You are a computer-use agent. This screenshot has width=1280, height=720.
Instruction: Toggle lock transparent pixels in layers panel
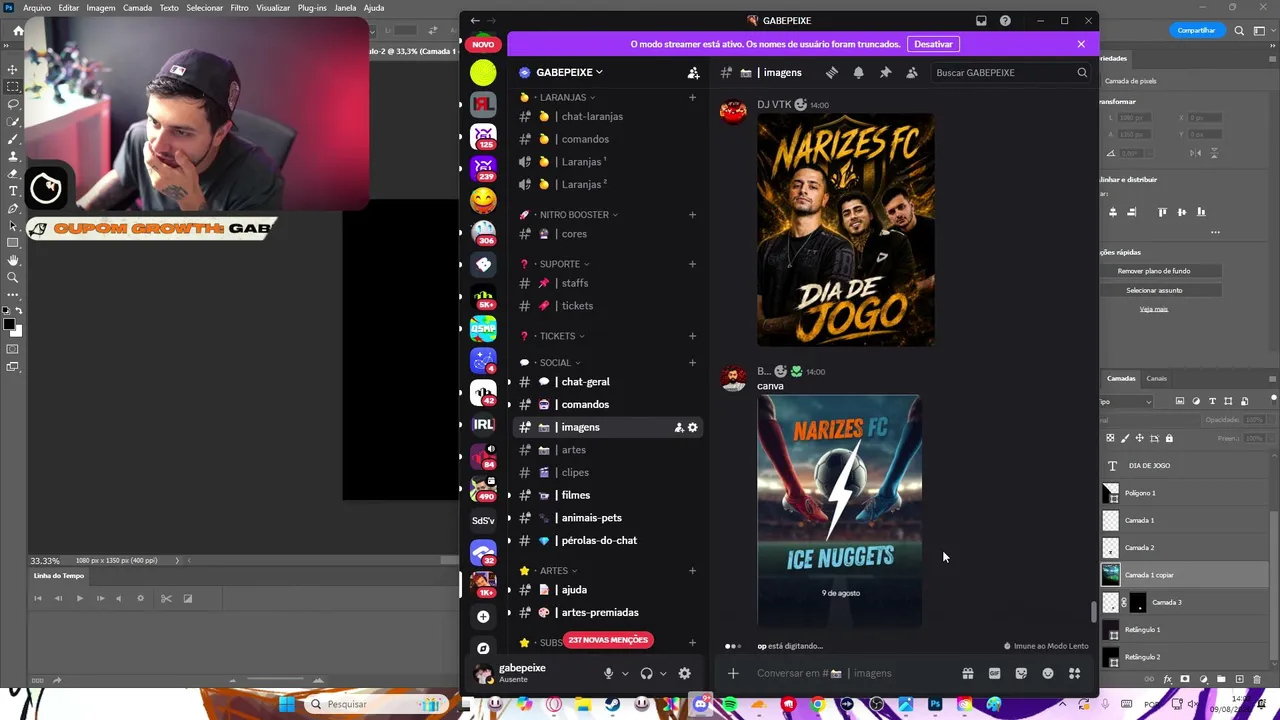pos(1110,438)
